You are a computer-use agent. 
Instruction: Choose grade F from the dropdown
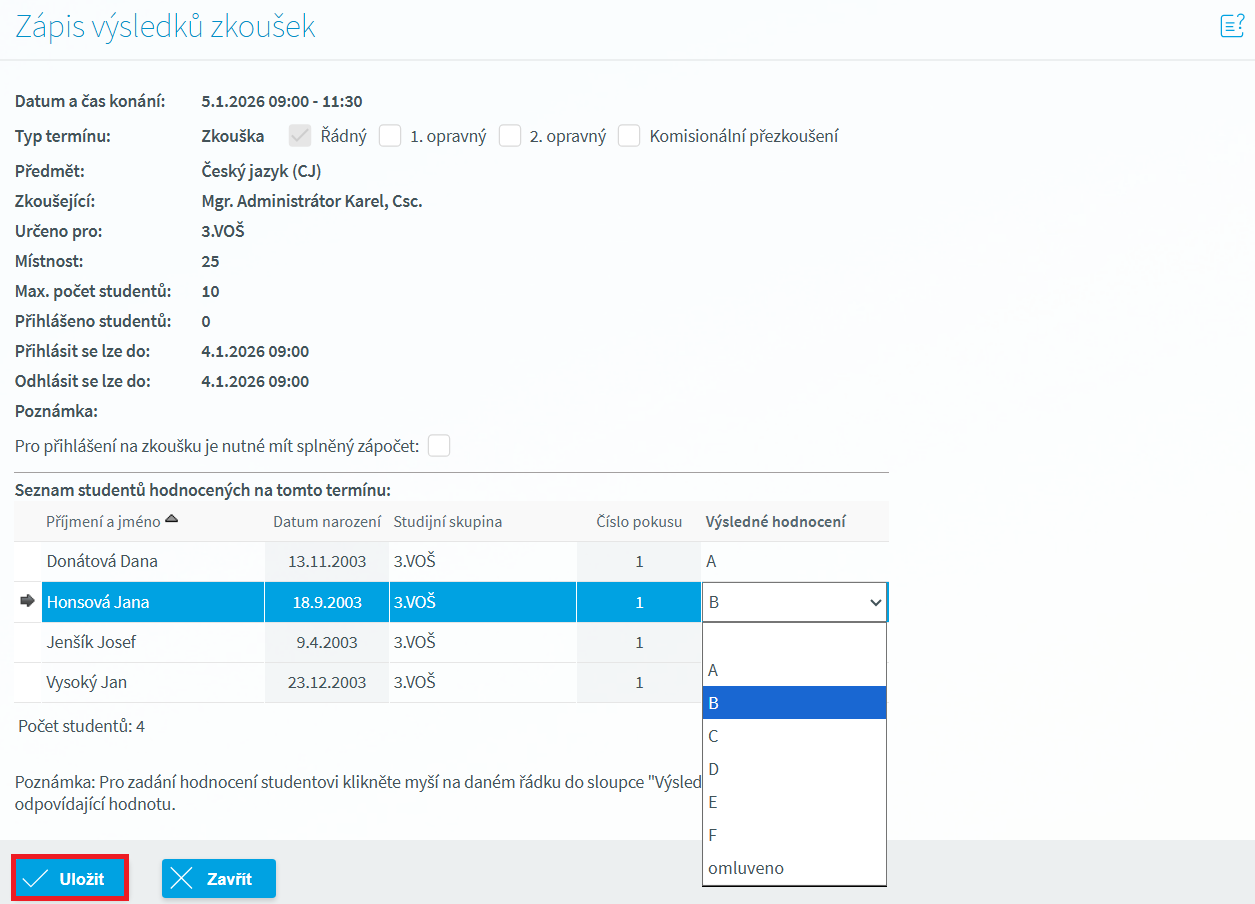tap(794, 835)
